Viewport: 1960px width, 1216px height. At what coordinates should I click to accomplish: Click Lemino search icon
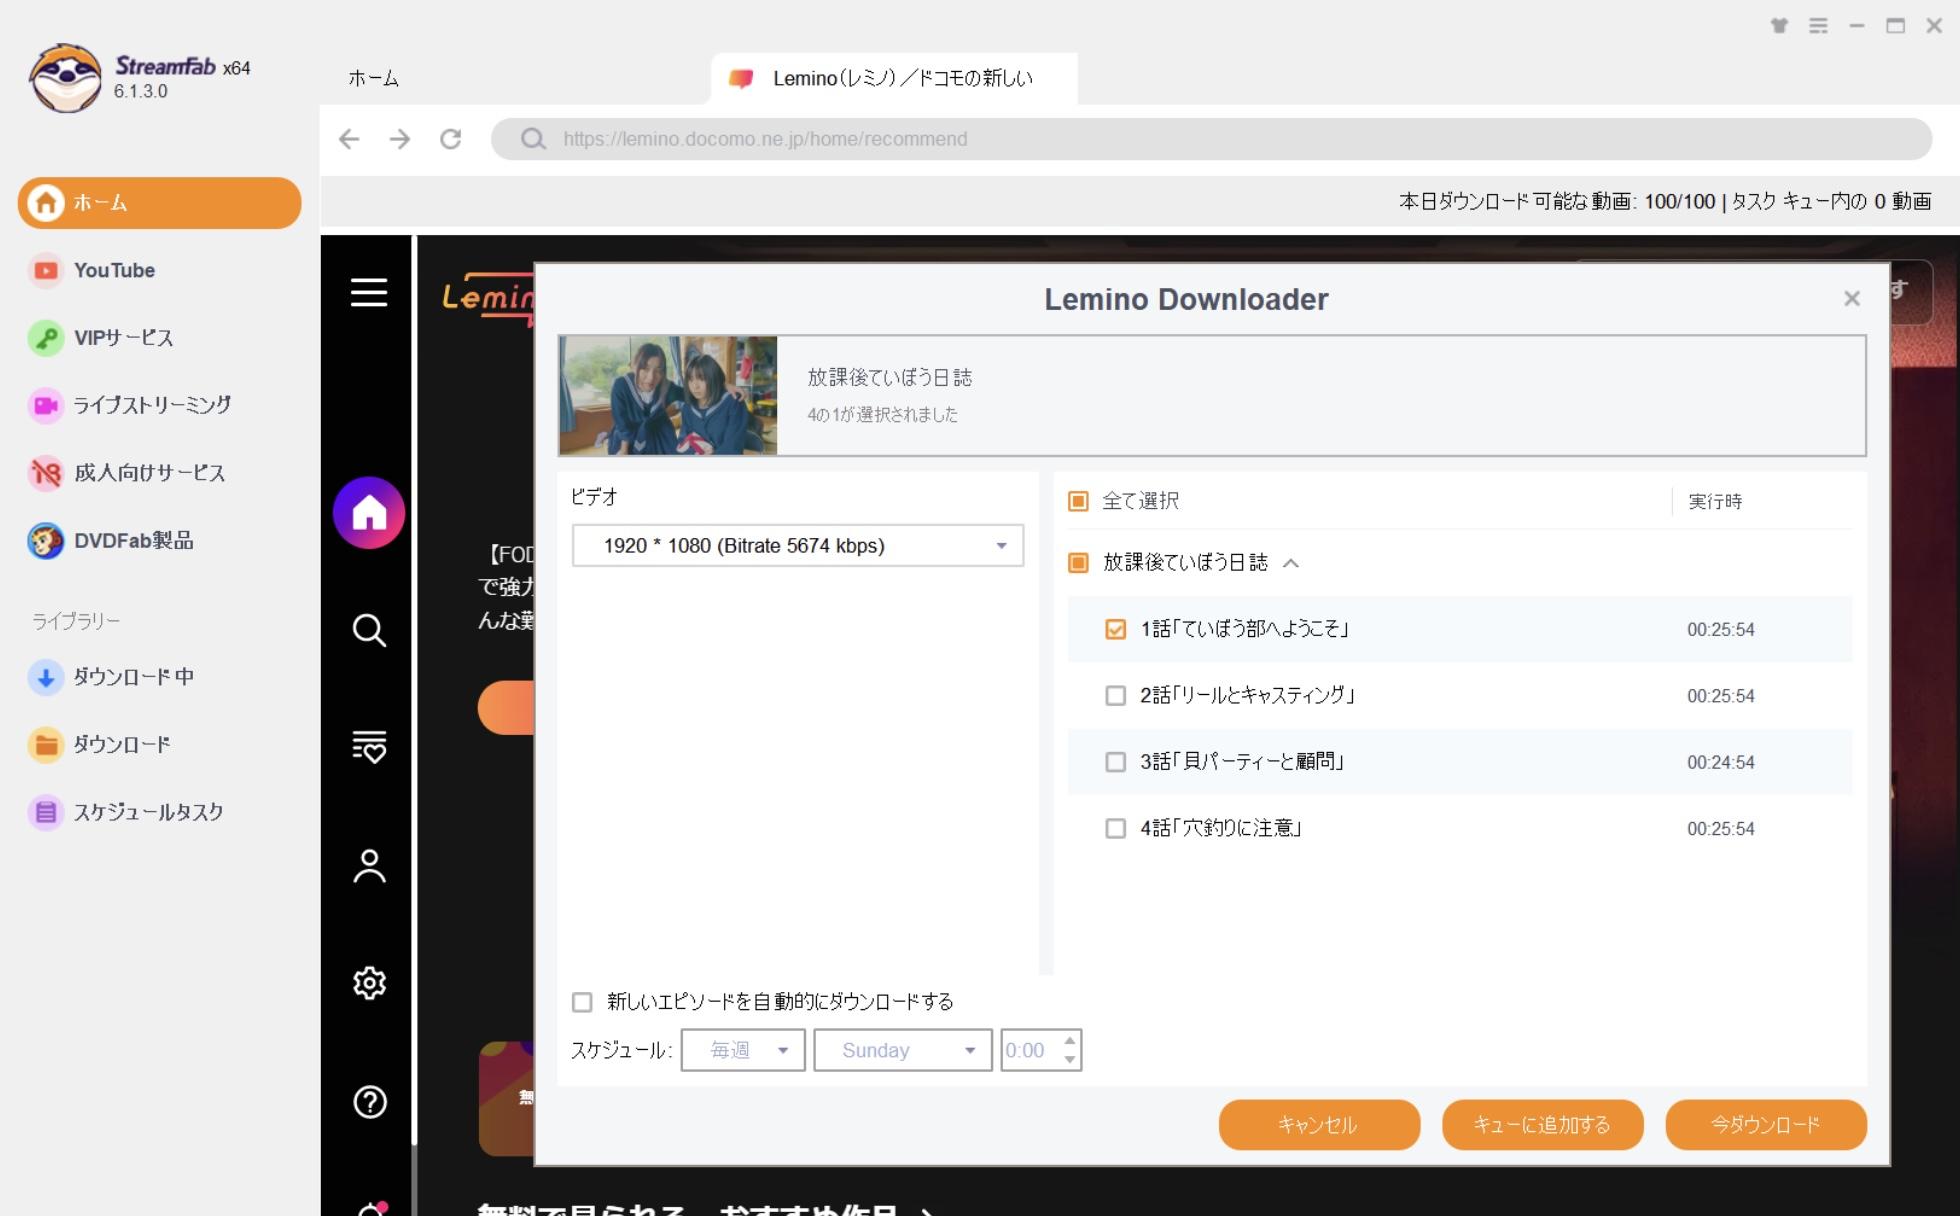369,630
